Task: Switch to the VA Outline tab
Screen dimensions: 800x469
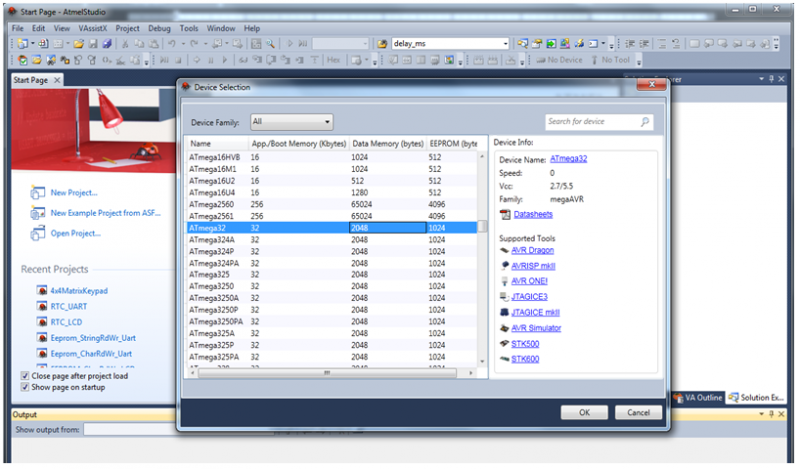Action: (698, 398)
